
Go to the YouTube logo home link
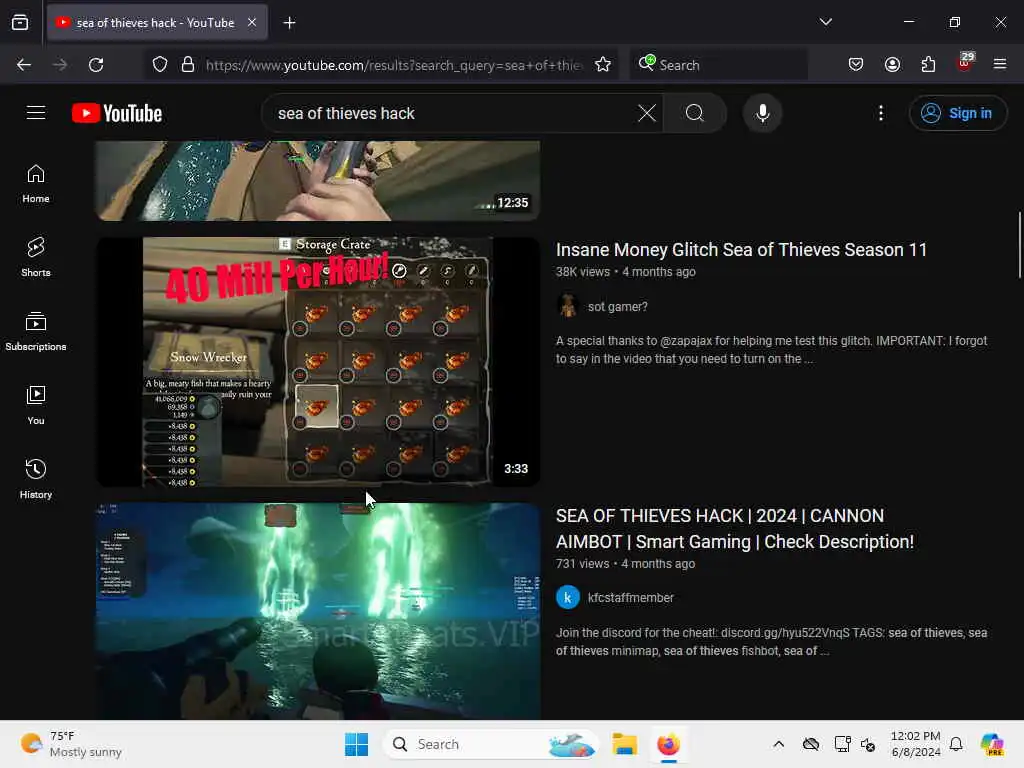pyautogui.click(x=117, y=113)
